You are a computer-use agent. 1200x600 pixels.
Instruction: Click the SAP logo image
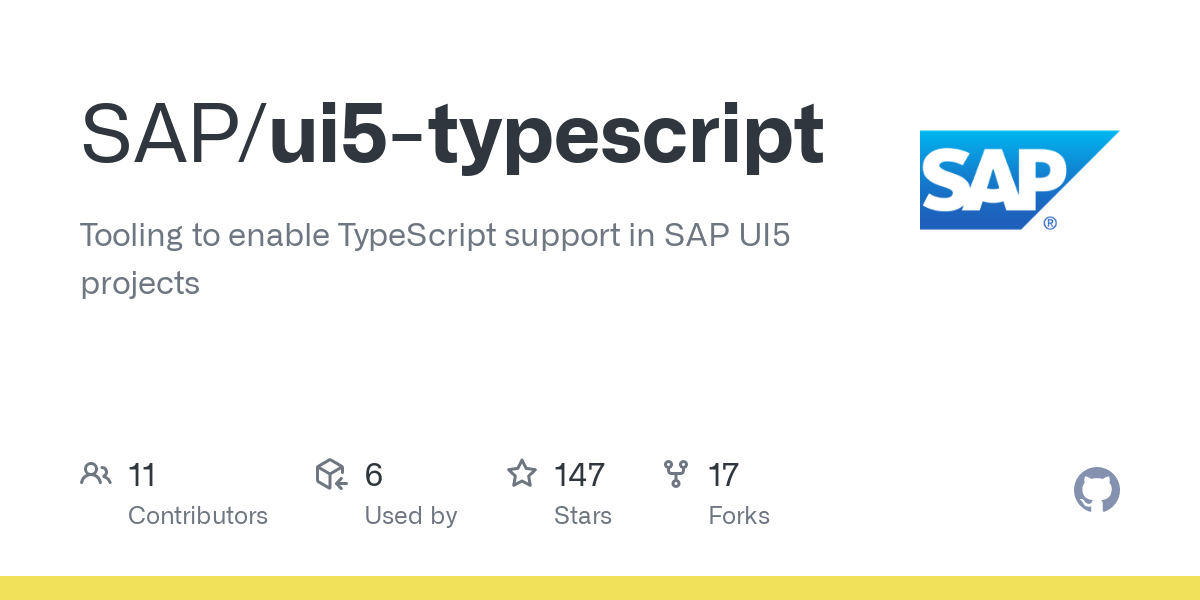coord(1019,180)
